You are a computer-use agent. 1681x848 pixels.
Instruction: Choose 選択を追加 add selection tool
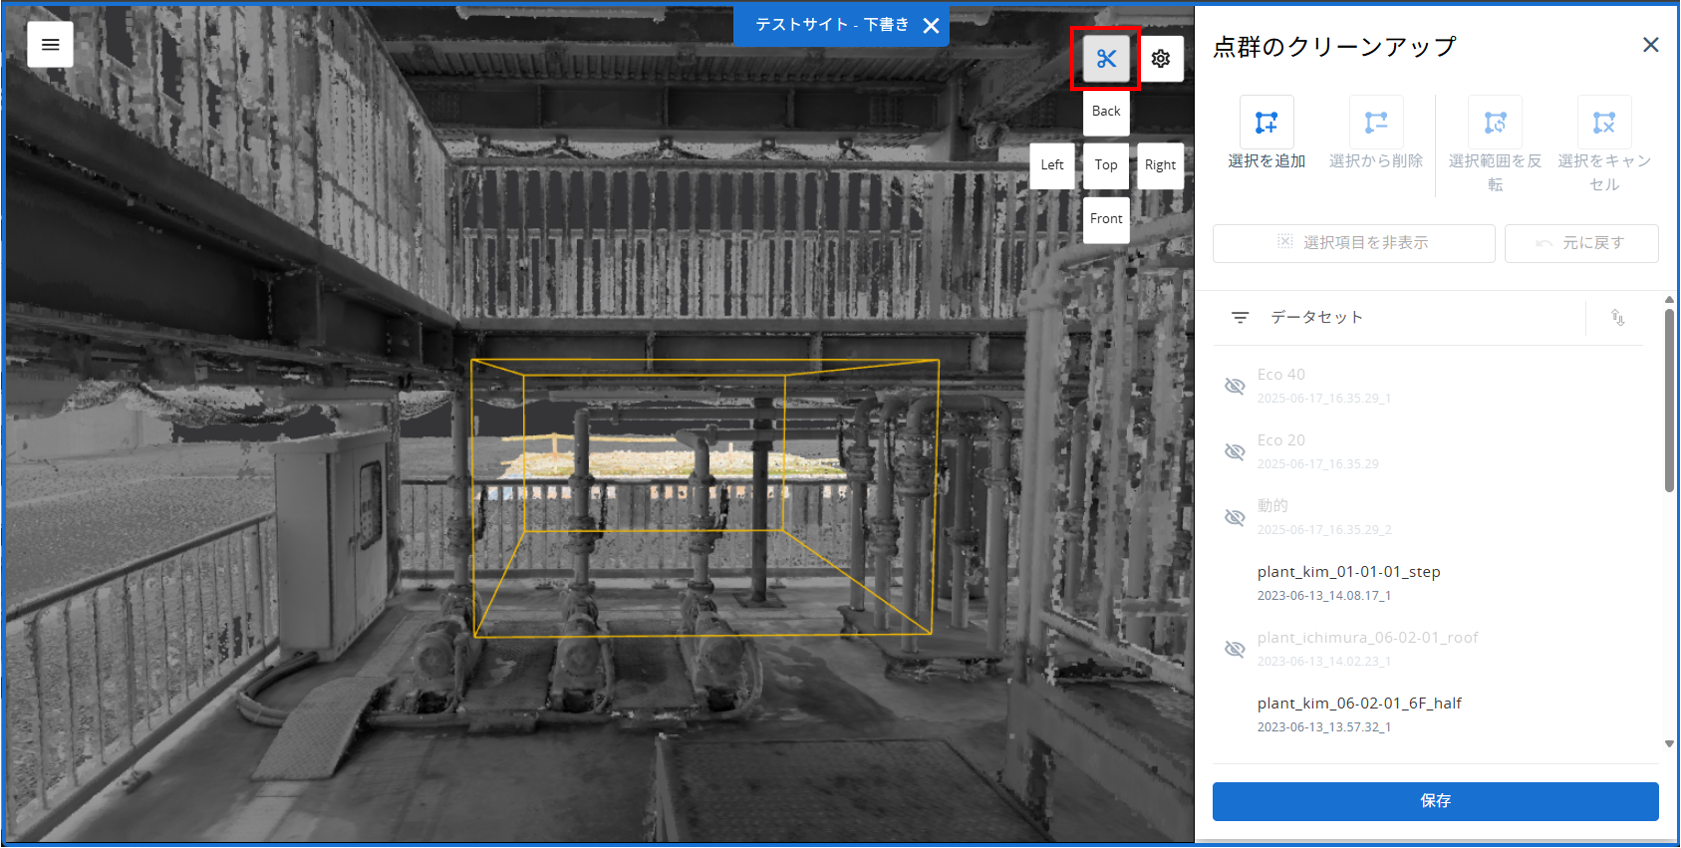(1266, 122)
